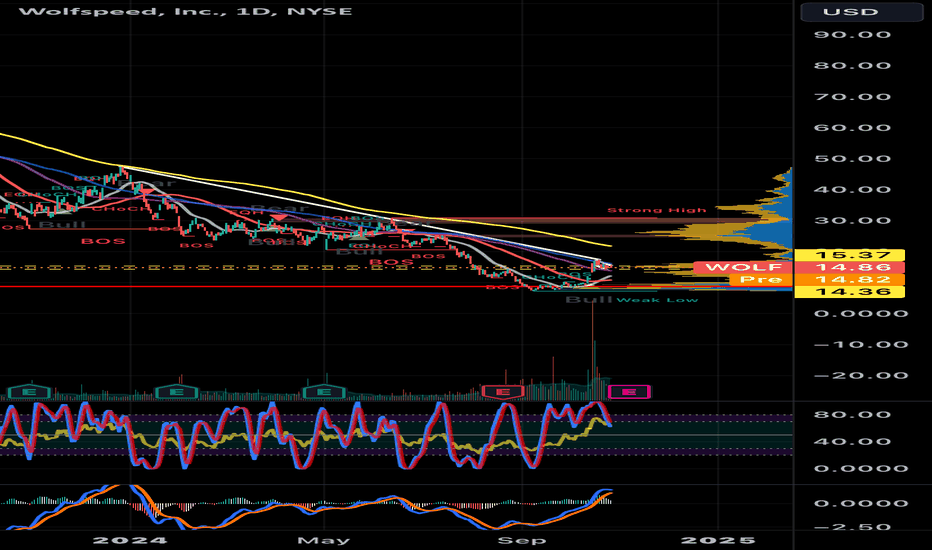Click the −20.00 price scale value

pos(861,376)
